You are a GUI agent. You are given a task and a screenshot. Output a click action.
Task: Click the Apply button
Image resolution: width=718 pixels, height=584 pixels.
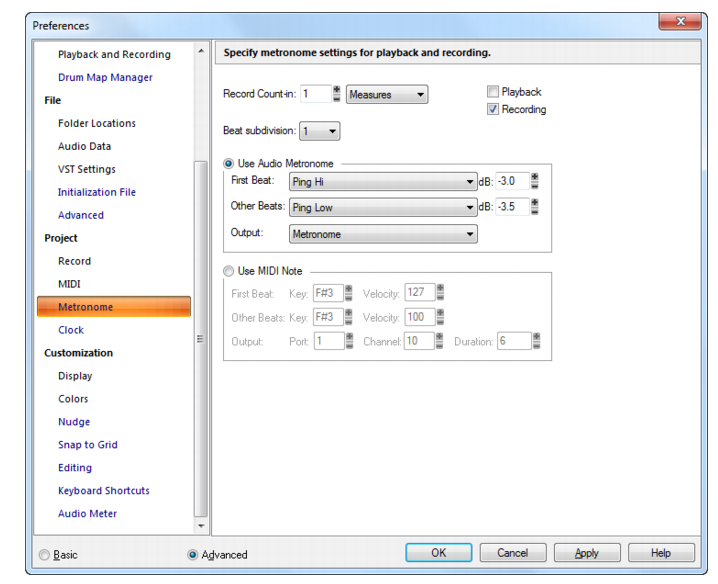tap(587, 553)
